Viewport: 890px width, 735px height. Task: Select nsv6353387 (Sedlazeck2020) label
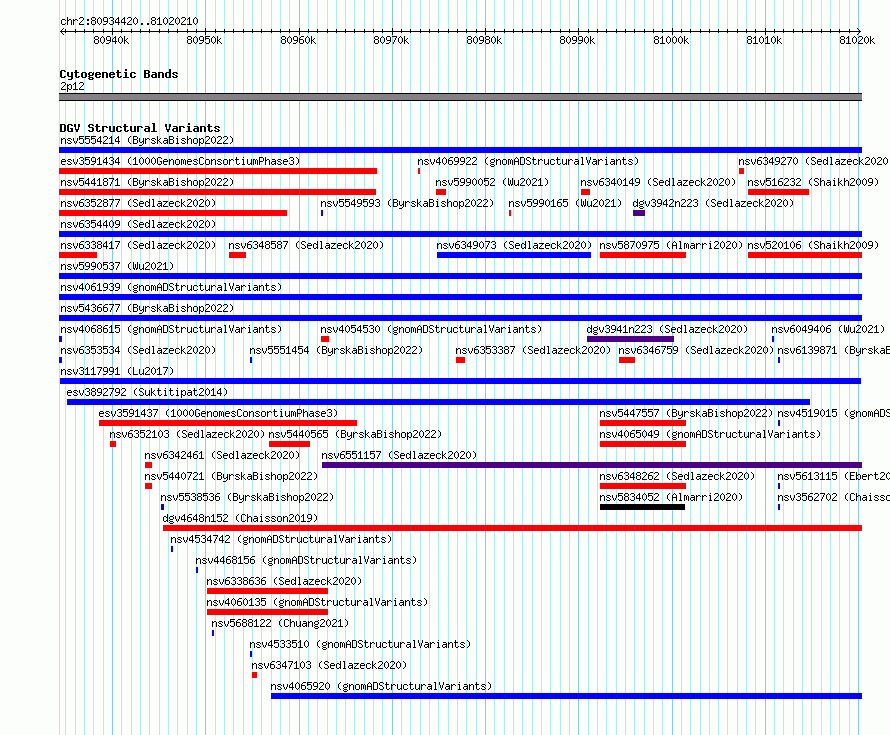point(533,350)
